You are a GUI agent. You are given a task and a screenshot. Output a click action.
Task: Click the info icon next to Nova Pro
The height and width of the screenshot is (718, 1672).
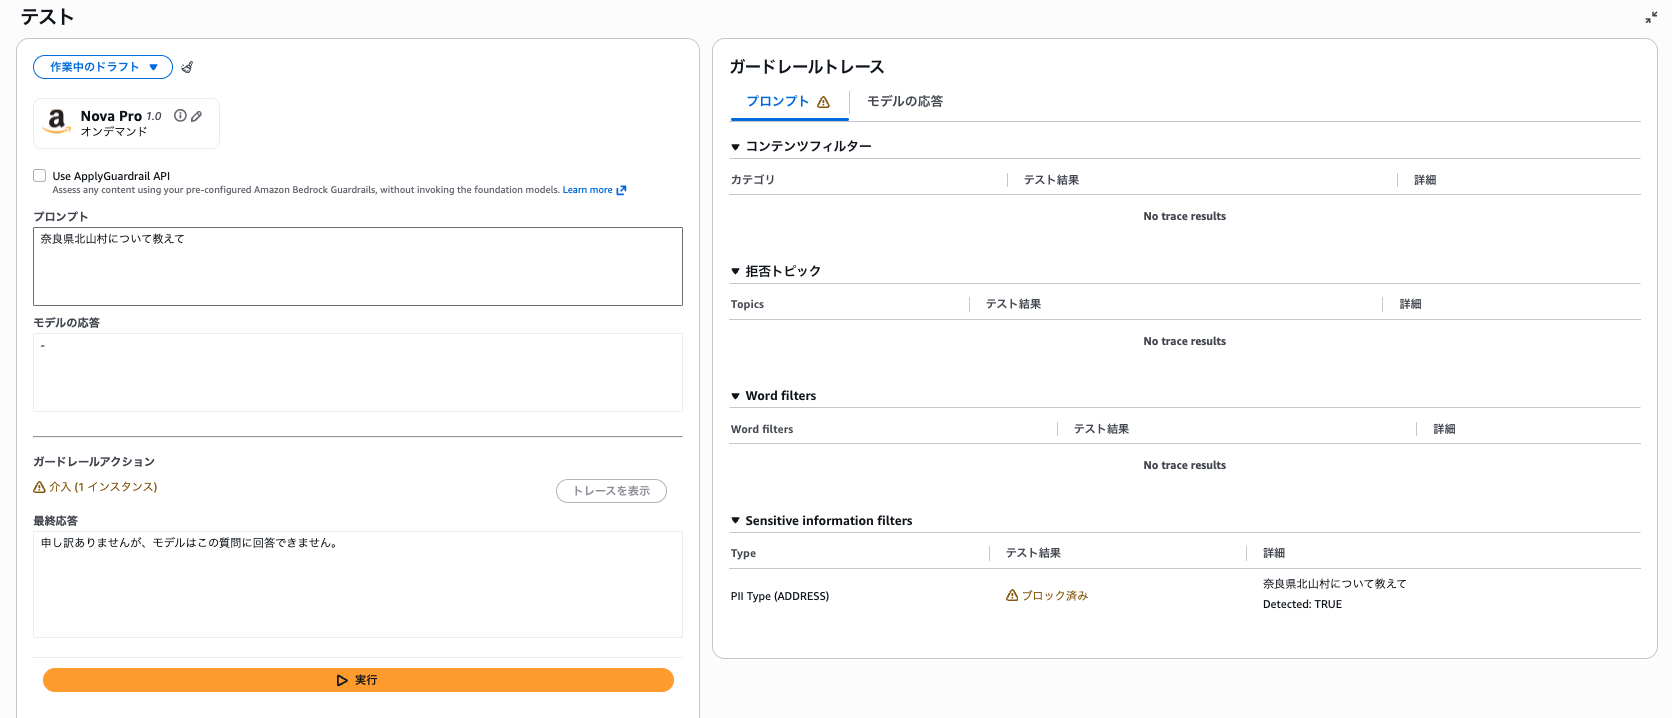click(180, 116)
